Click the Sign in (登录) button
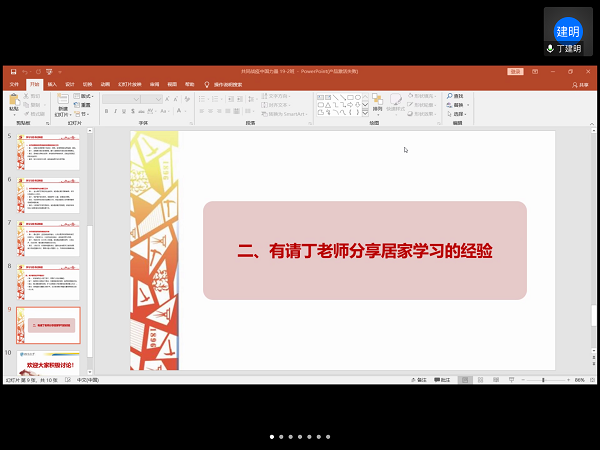 (515, 72)
